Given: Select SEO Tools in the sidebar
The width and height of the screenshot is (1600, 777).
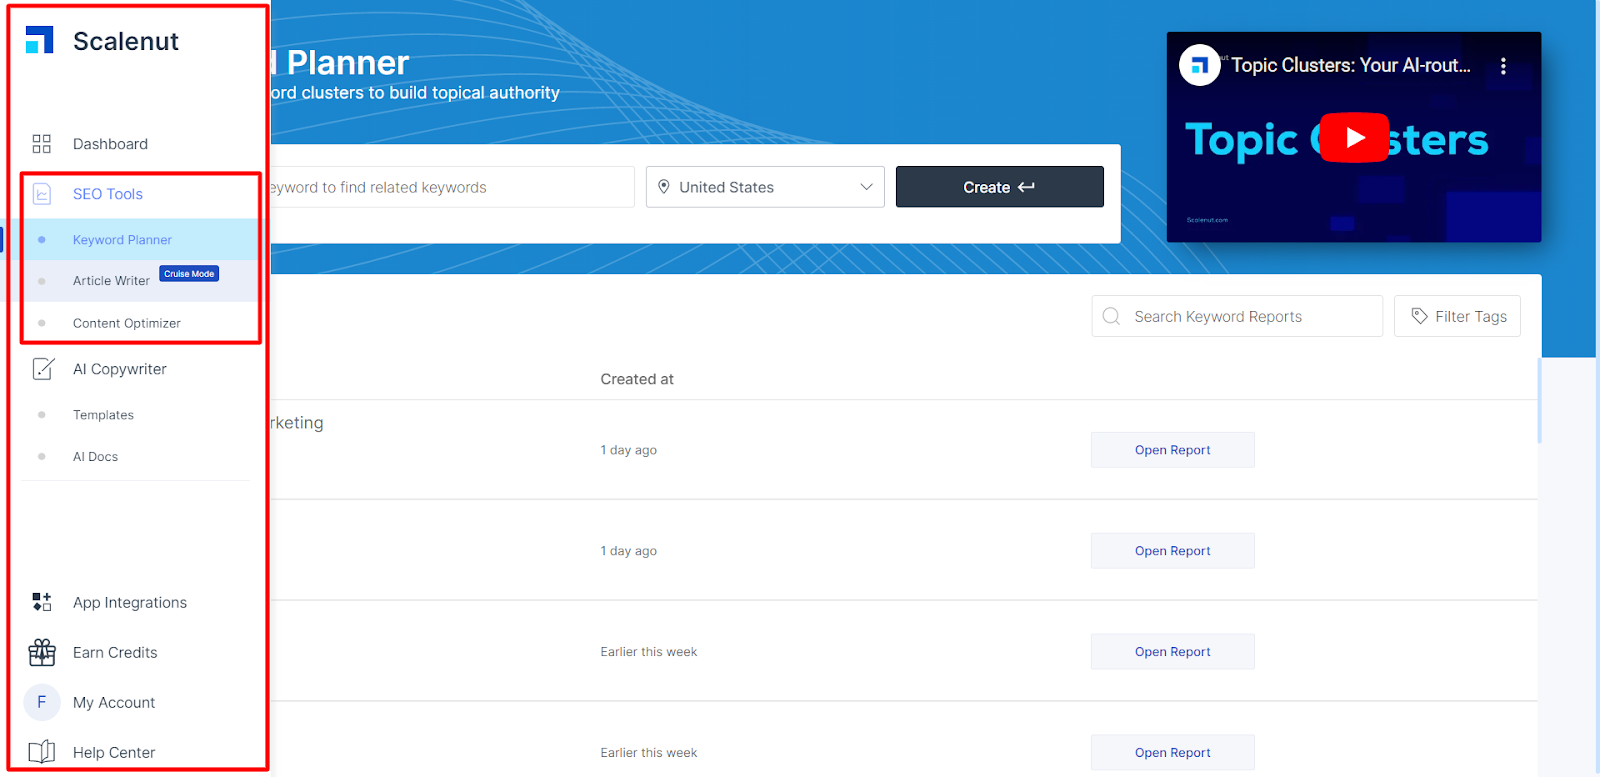Looking at the screenshot, I should (108, 194).
